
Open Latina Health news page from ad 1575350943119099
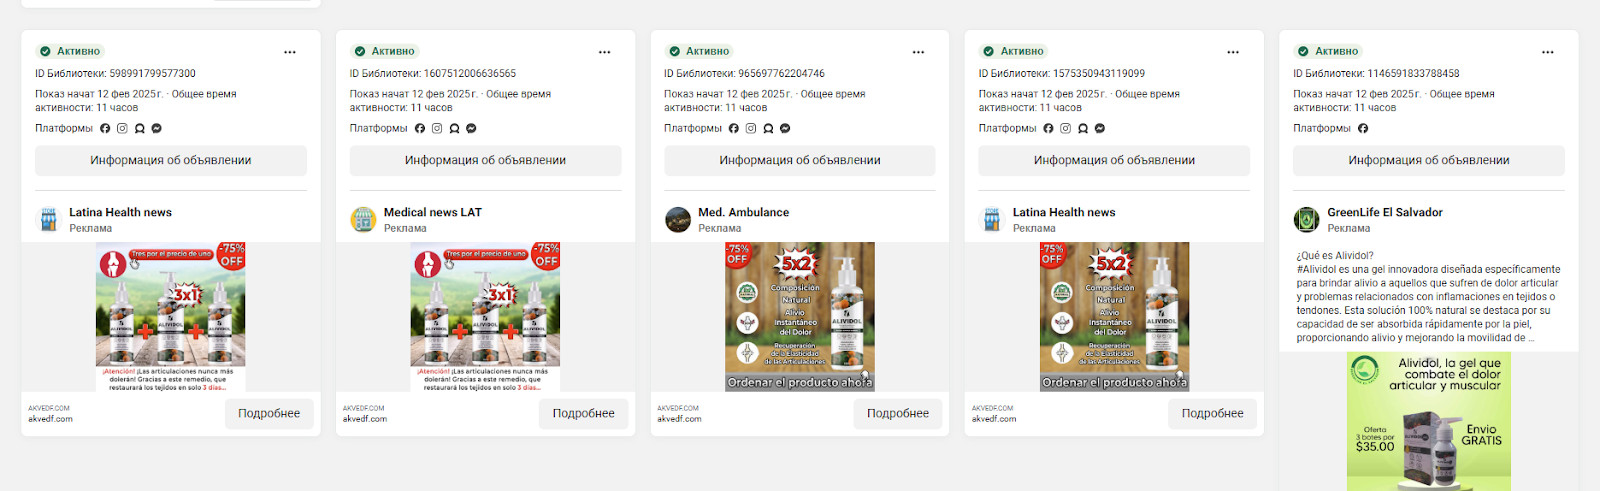point(1064,212)
